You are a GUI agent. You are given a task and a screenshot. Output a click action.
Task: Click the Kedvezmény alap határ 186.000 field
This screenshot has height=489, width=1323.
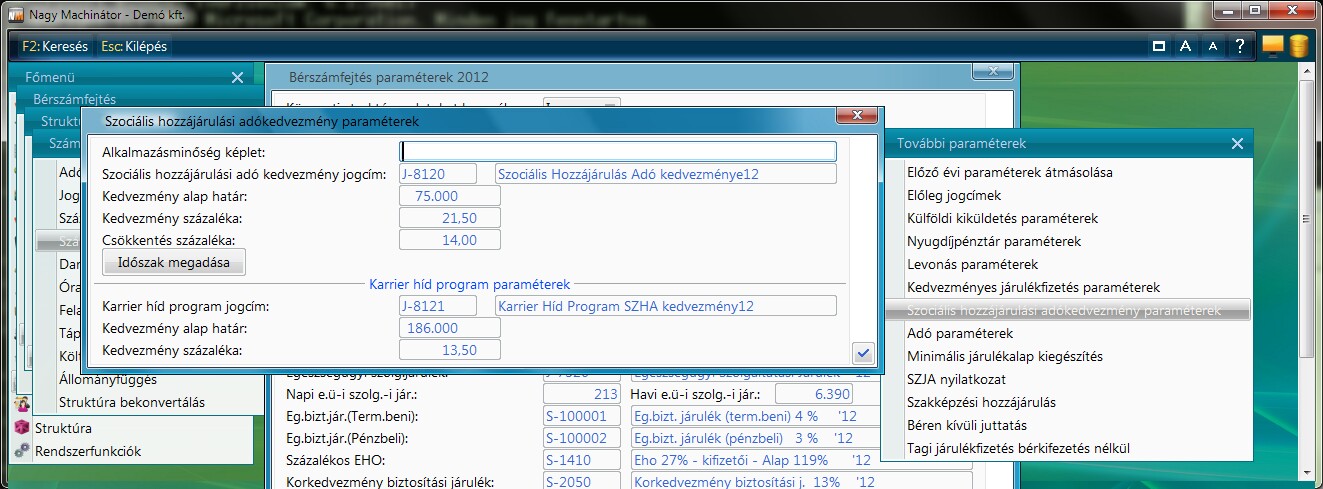(449, 328)
